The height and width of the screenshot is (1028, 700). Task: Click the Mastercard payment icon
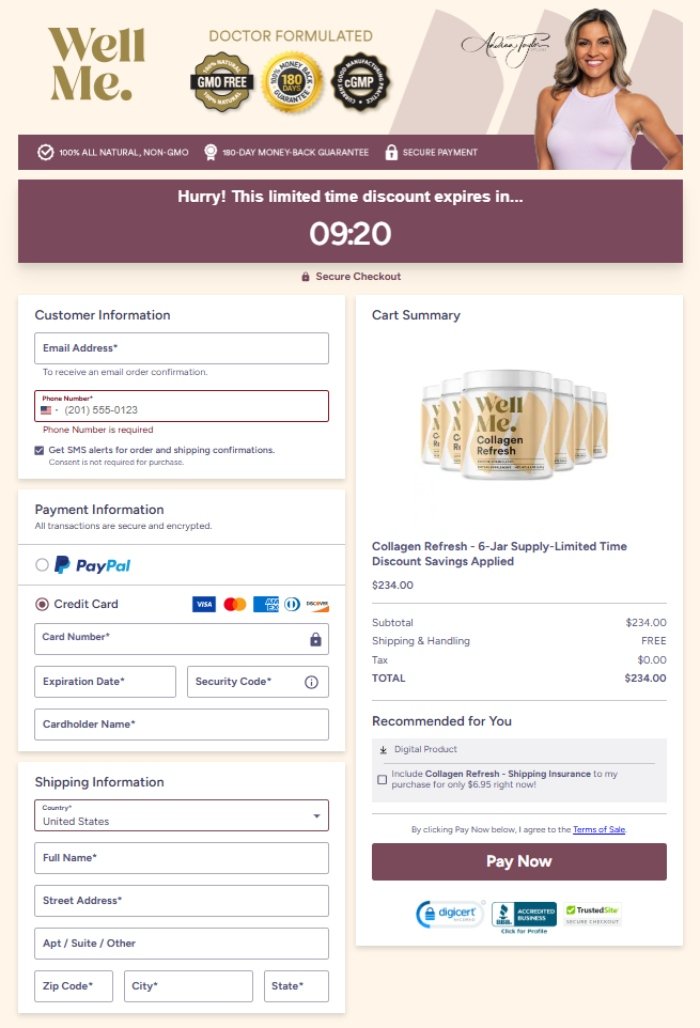coord(235,604)
